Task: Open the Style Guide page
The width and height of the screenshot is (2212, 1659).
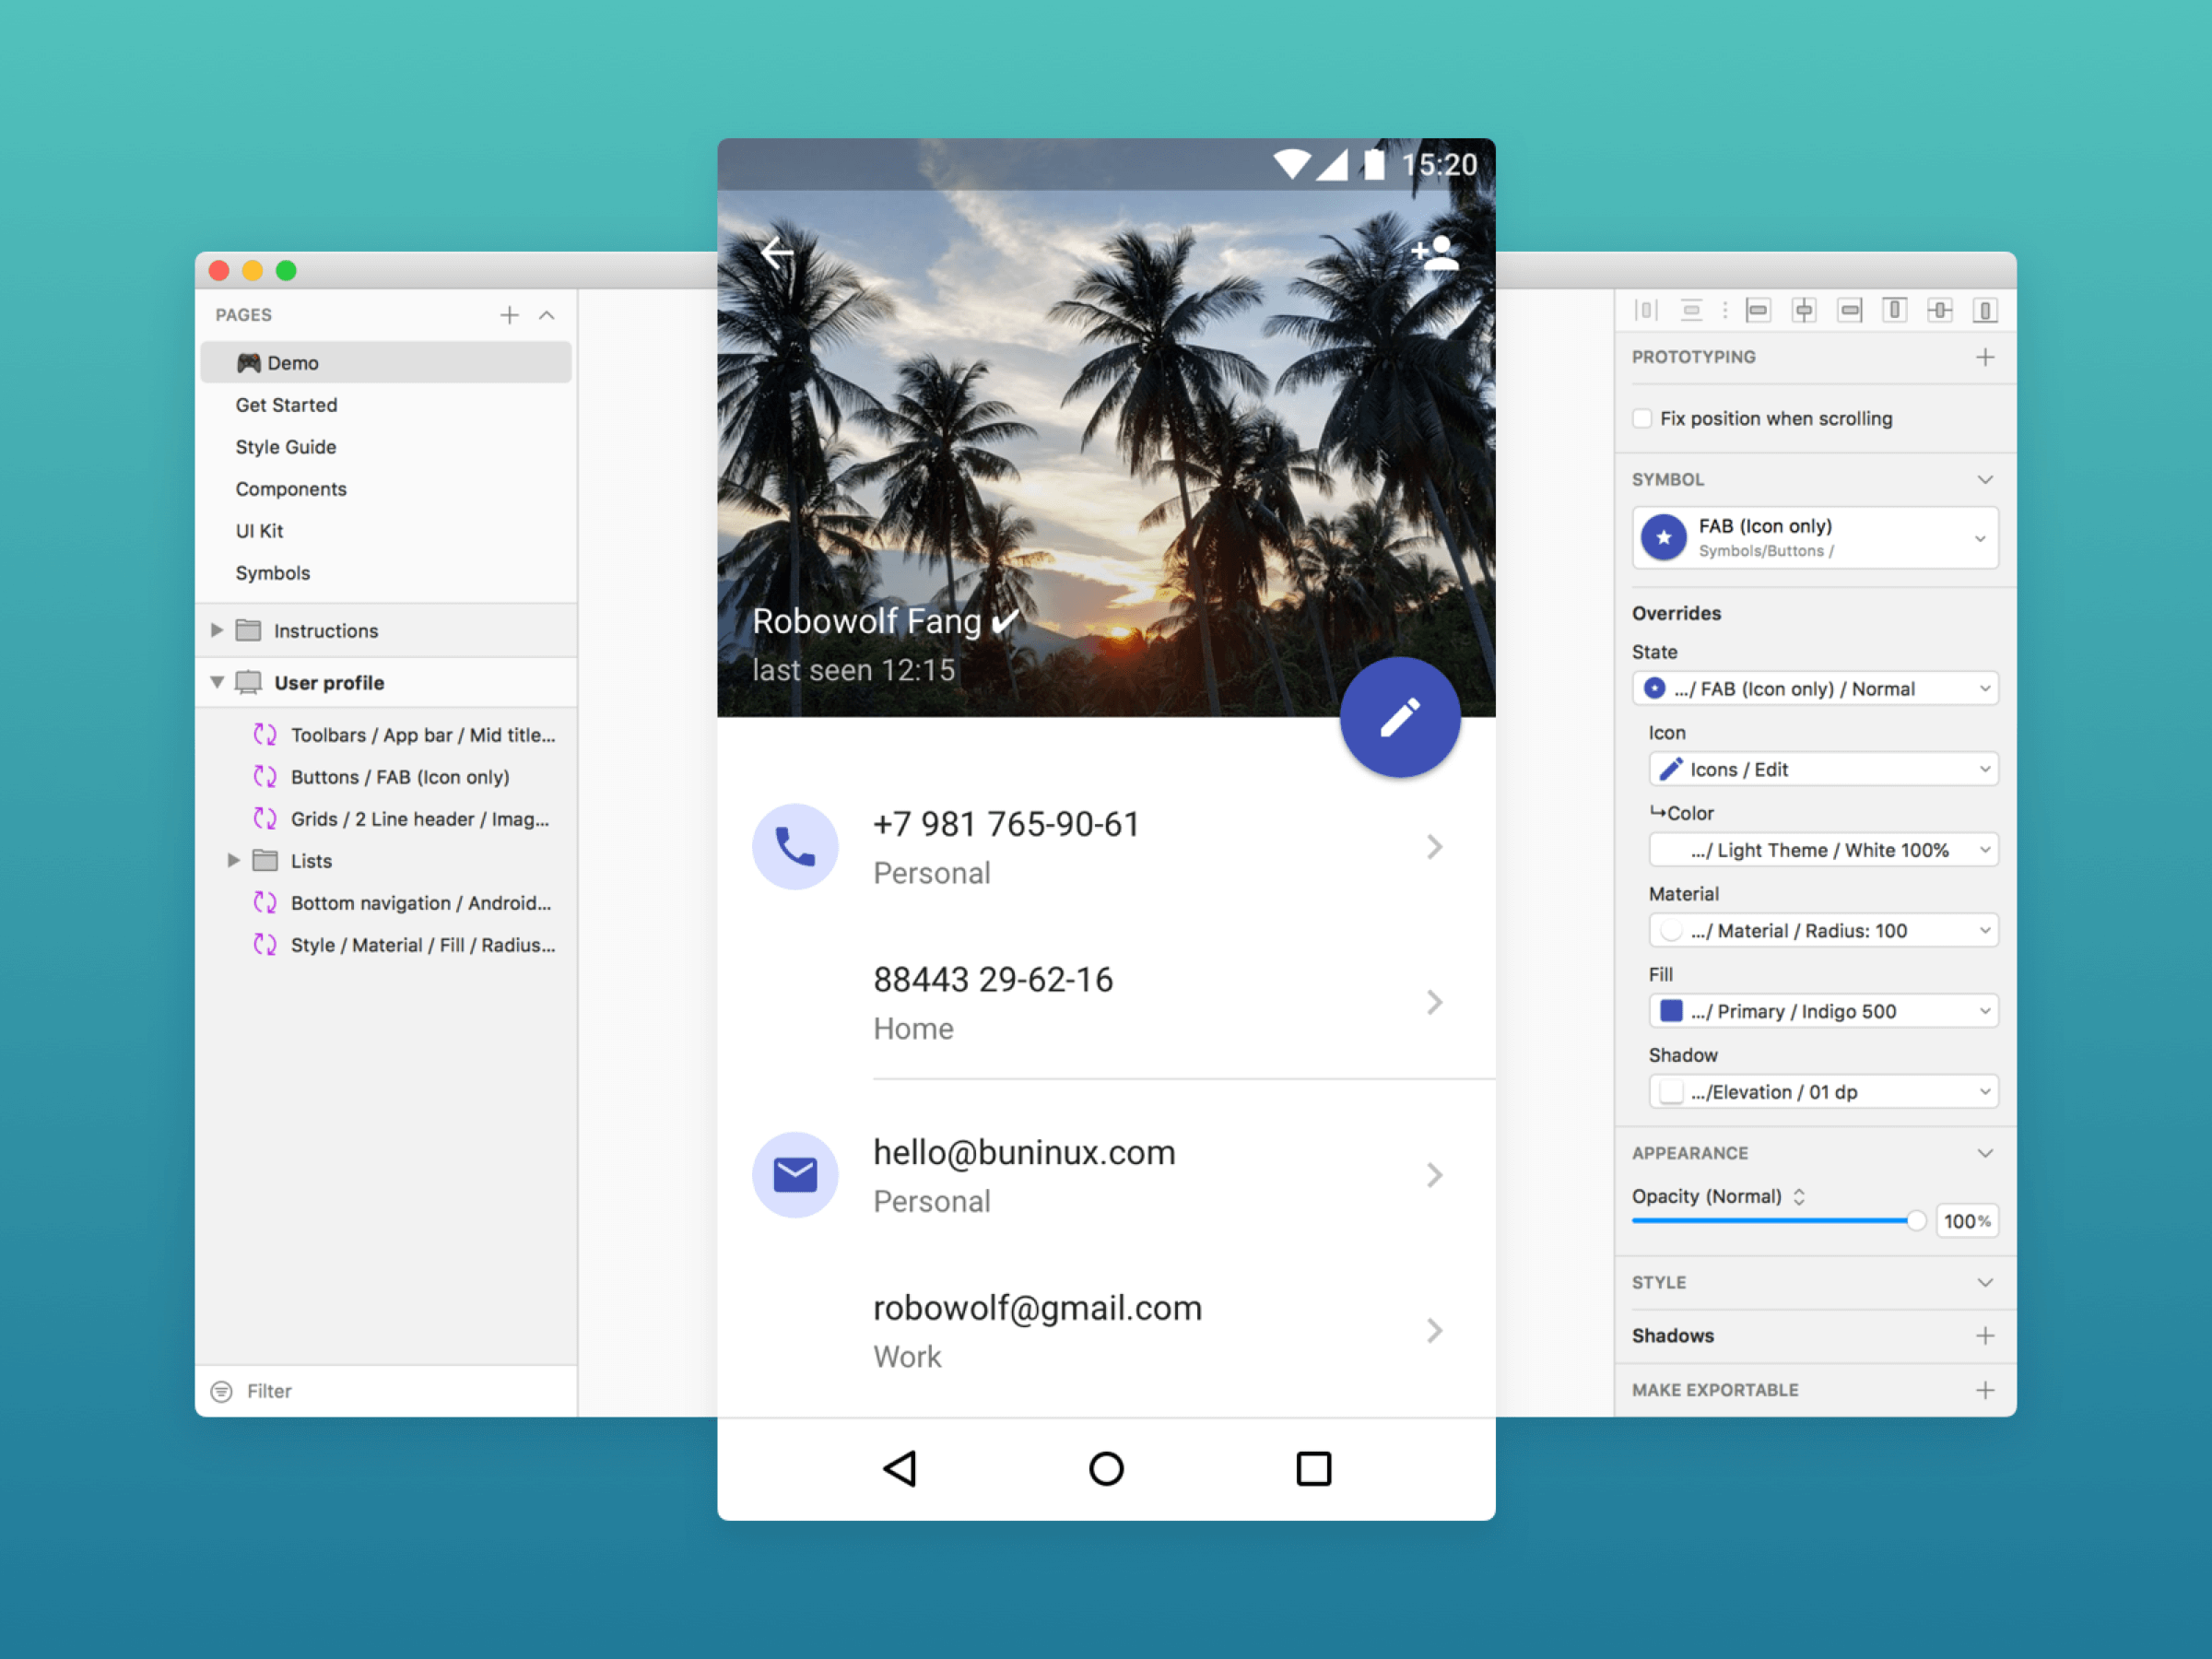Action: pos(286,447)
